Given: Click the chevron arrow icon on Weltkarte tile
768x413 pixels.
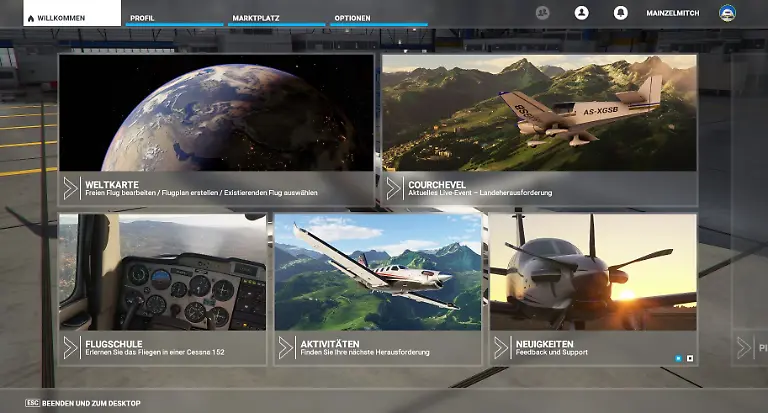Looking at the screenshot, I should click(71, 188).
